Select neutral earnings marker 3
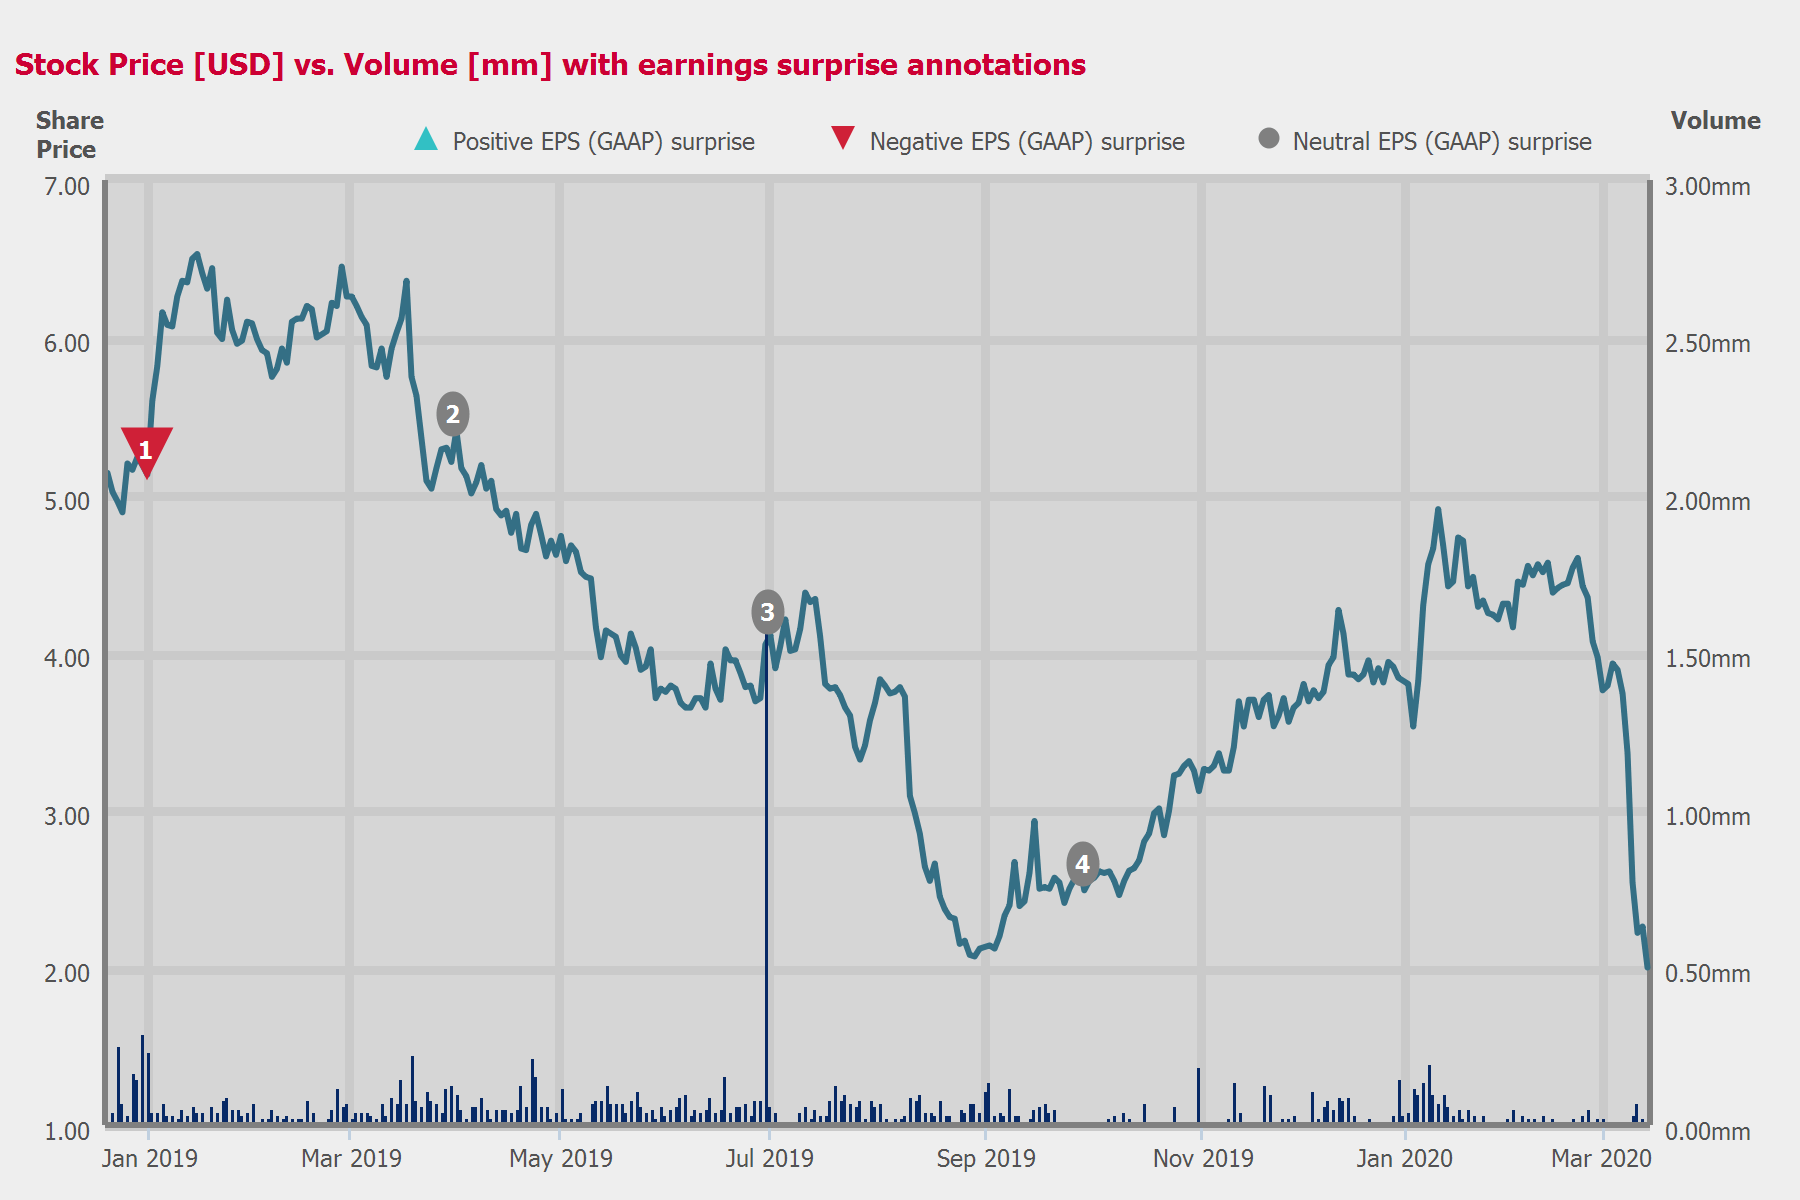The image size is (1800, 1200). pyautogui.click(x=767, y=612)
